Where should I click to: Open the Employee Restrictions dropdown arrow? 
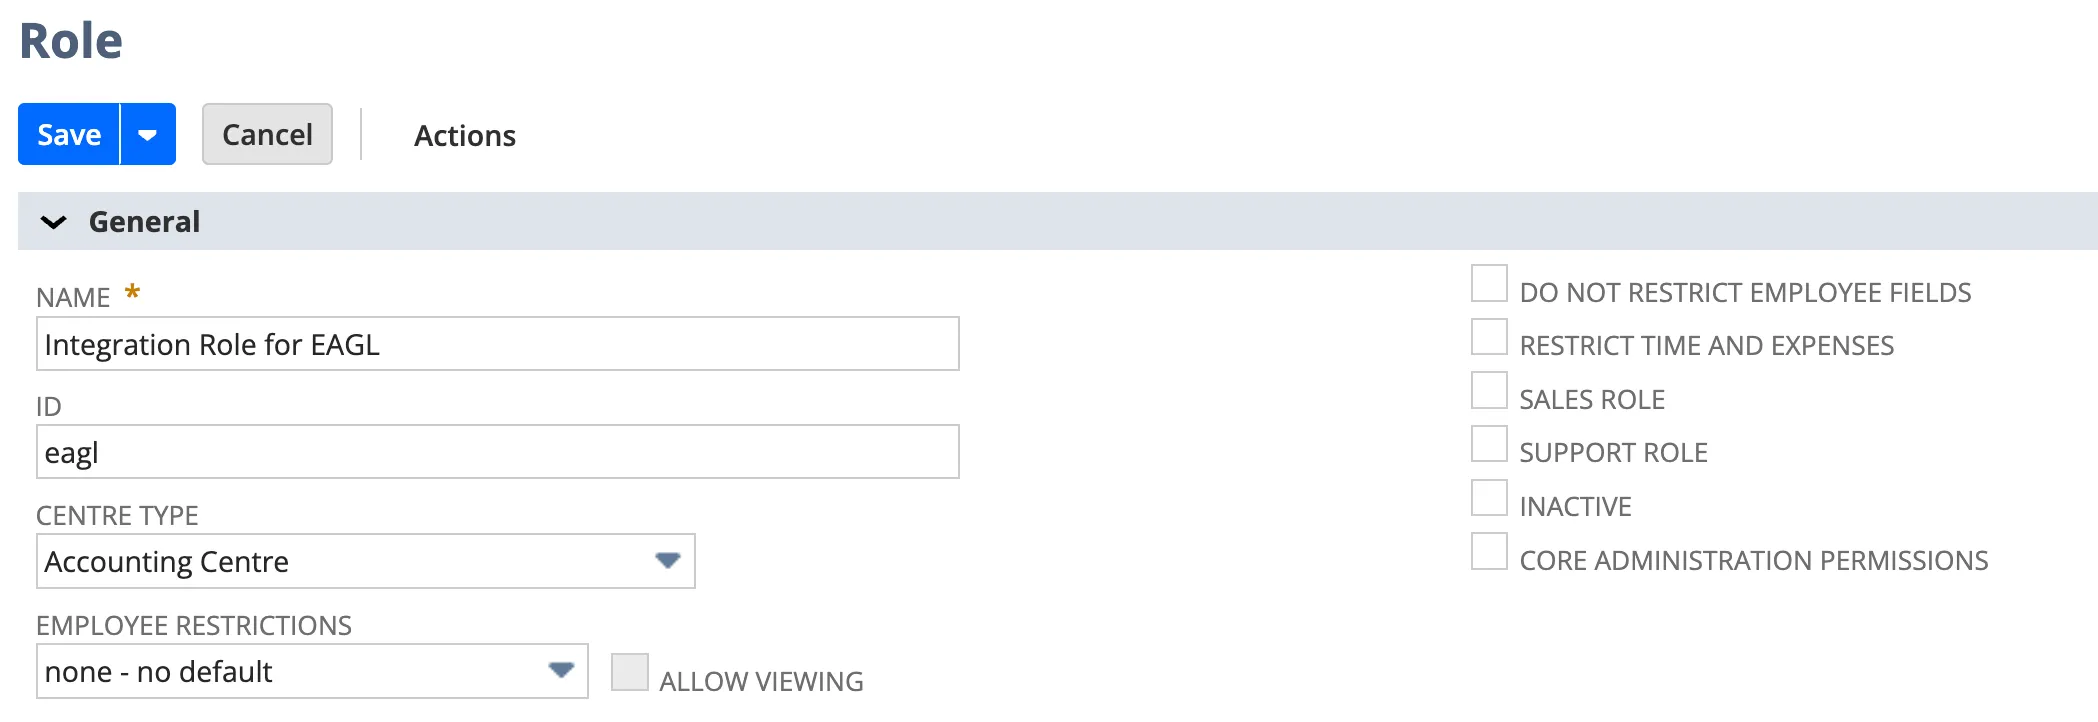561,670
